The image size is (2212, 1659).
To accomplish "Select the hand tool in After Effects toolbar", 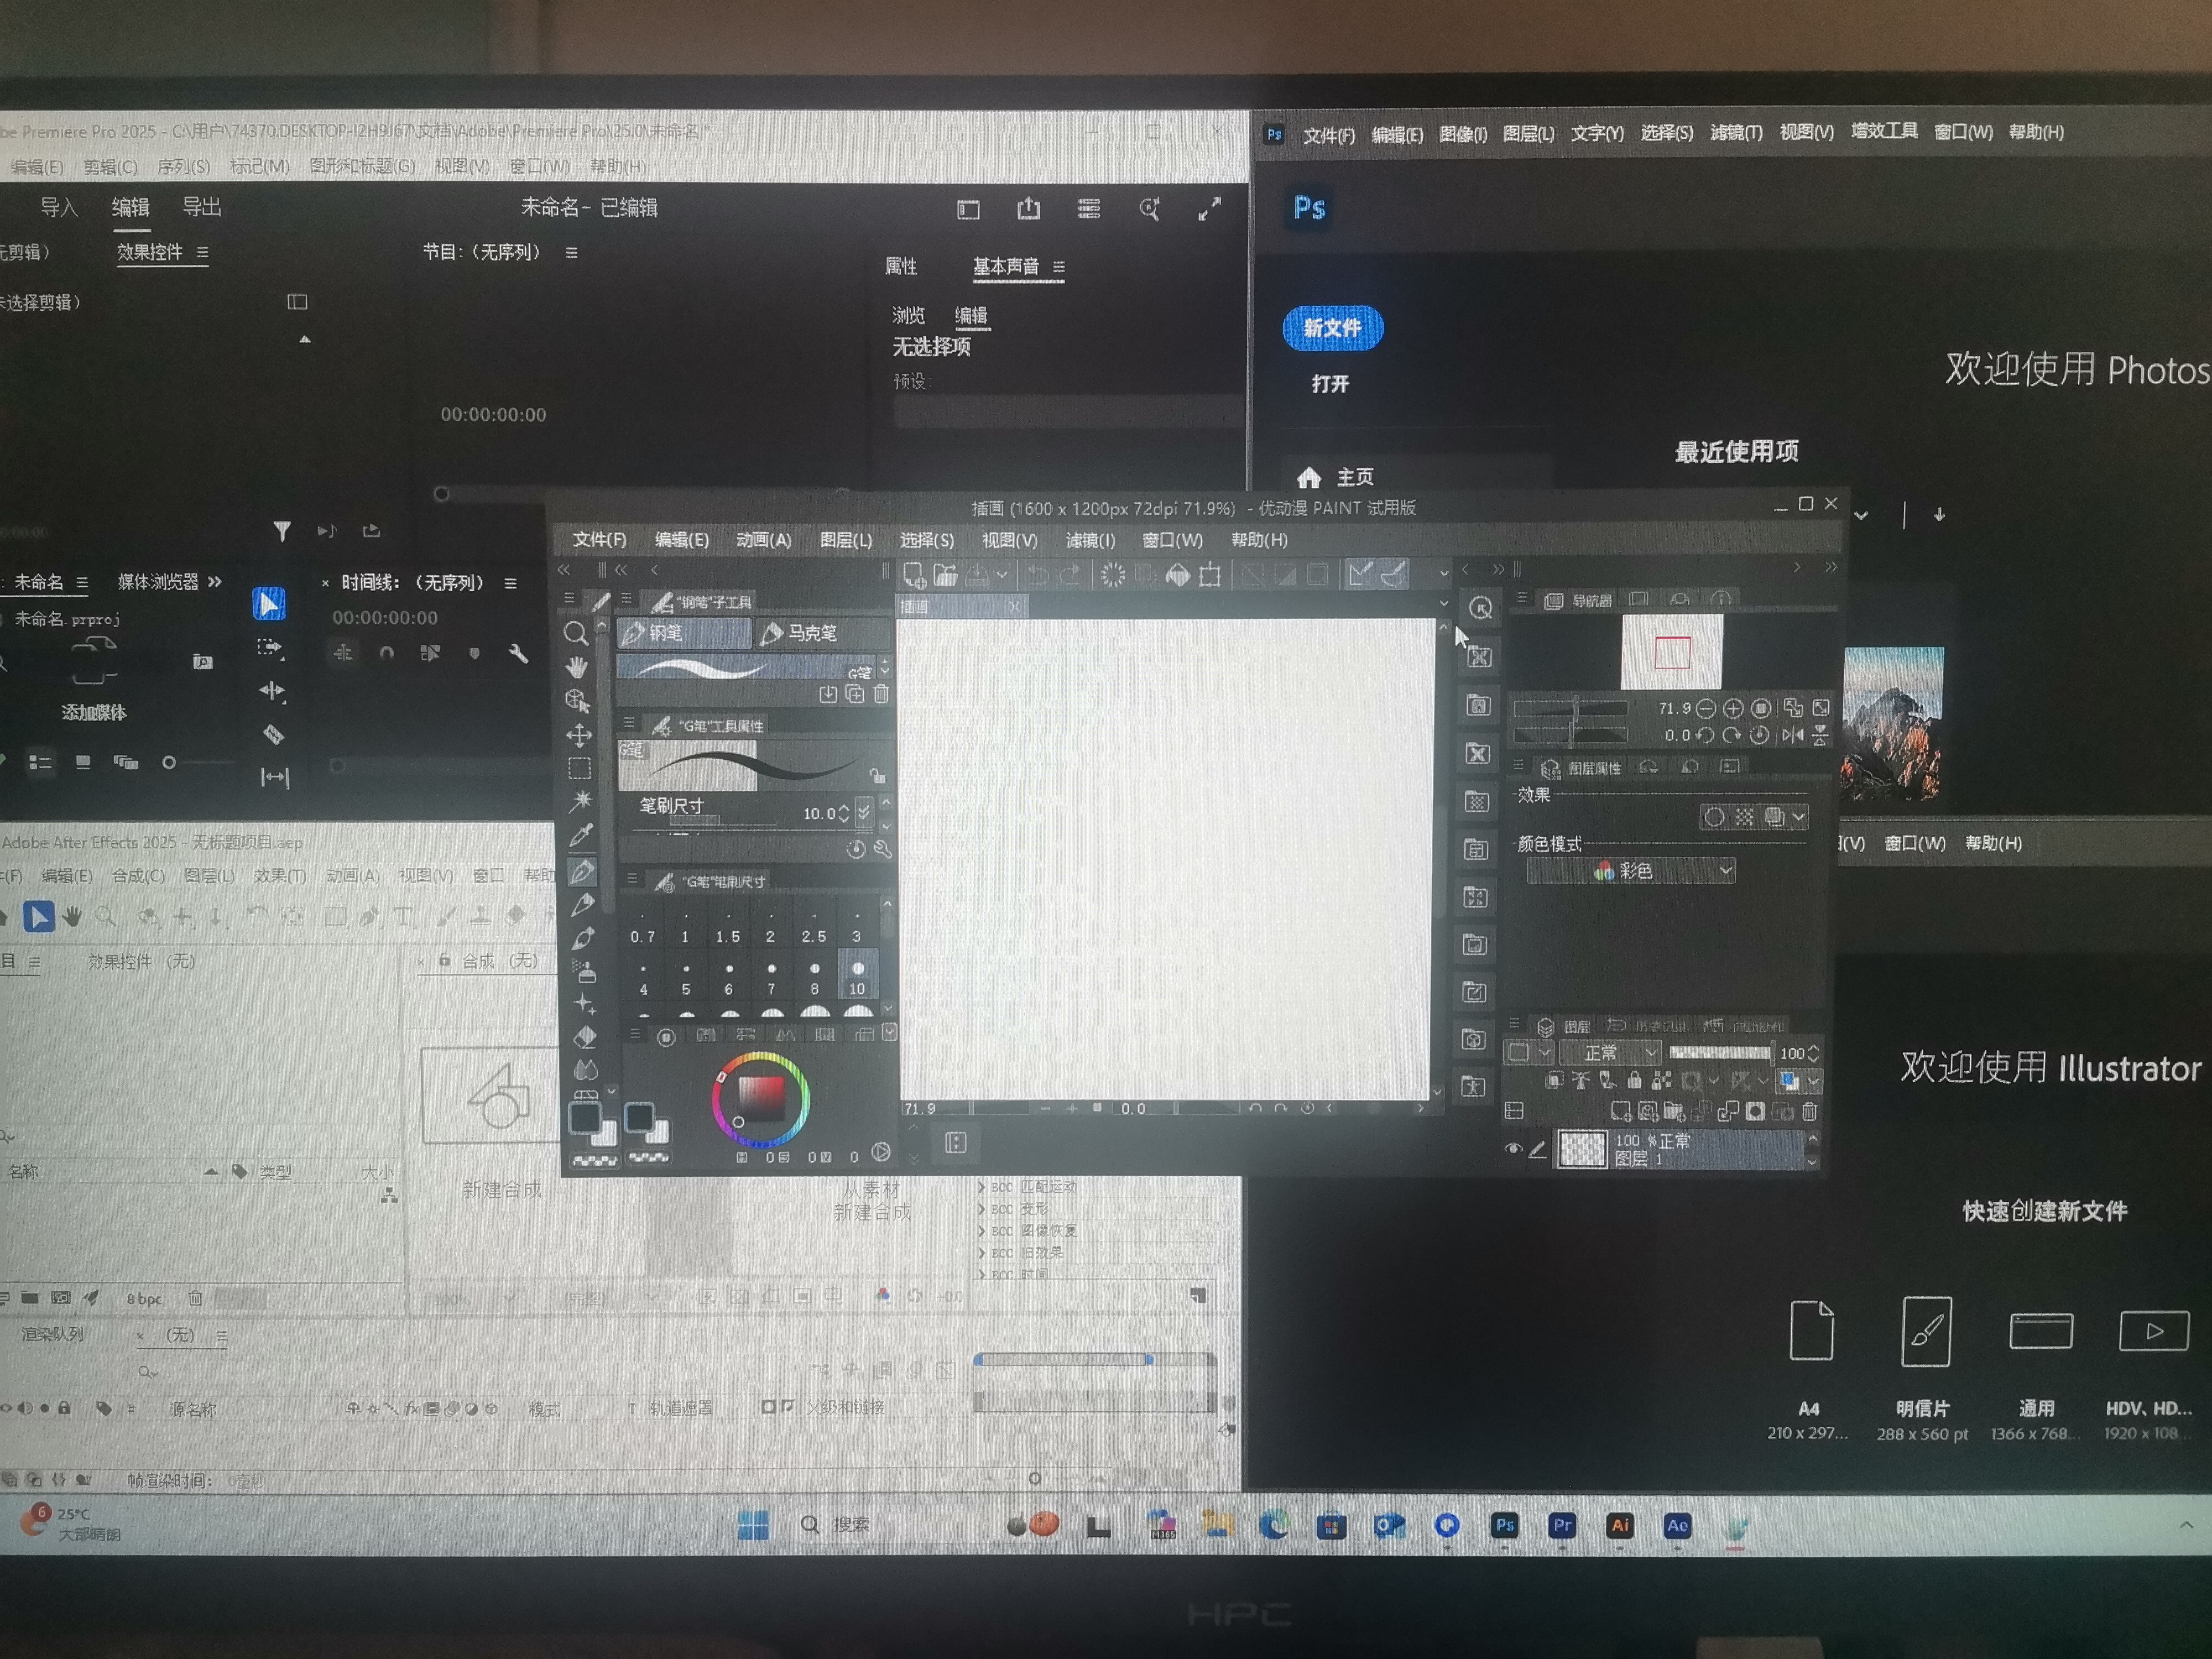I will pyautogui.click(x=72, y=916).
